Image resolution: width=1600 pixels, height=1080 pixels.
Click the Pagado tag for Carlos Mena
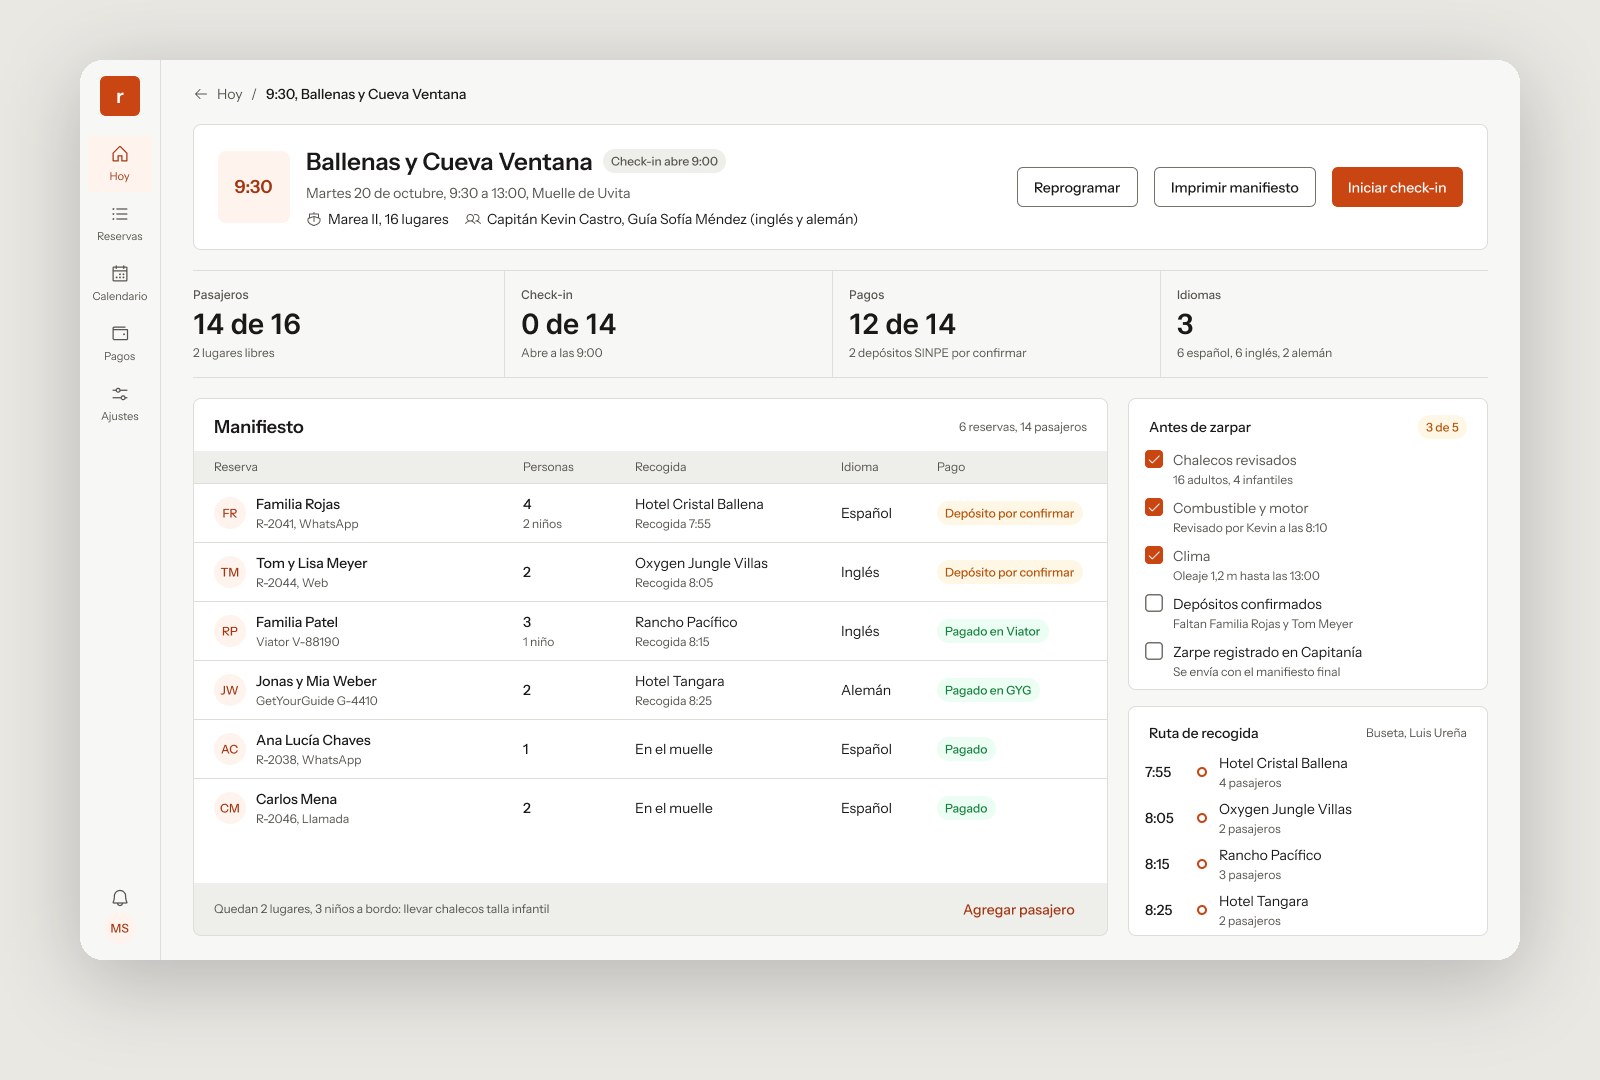[x=966, y=808]
